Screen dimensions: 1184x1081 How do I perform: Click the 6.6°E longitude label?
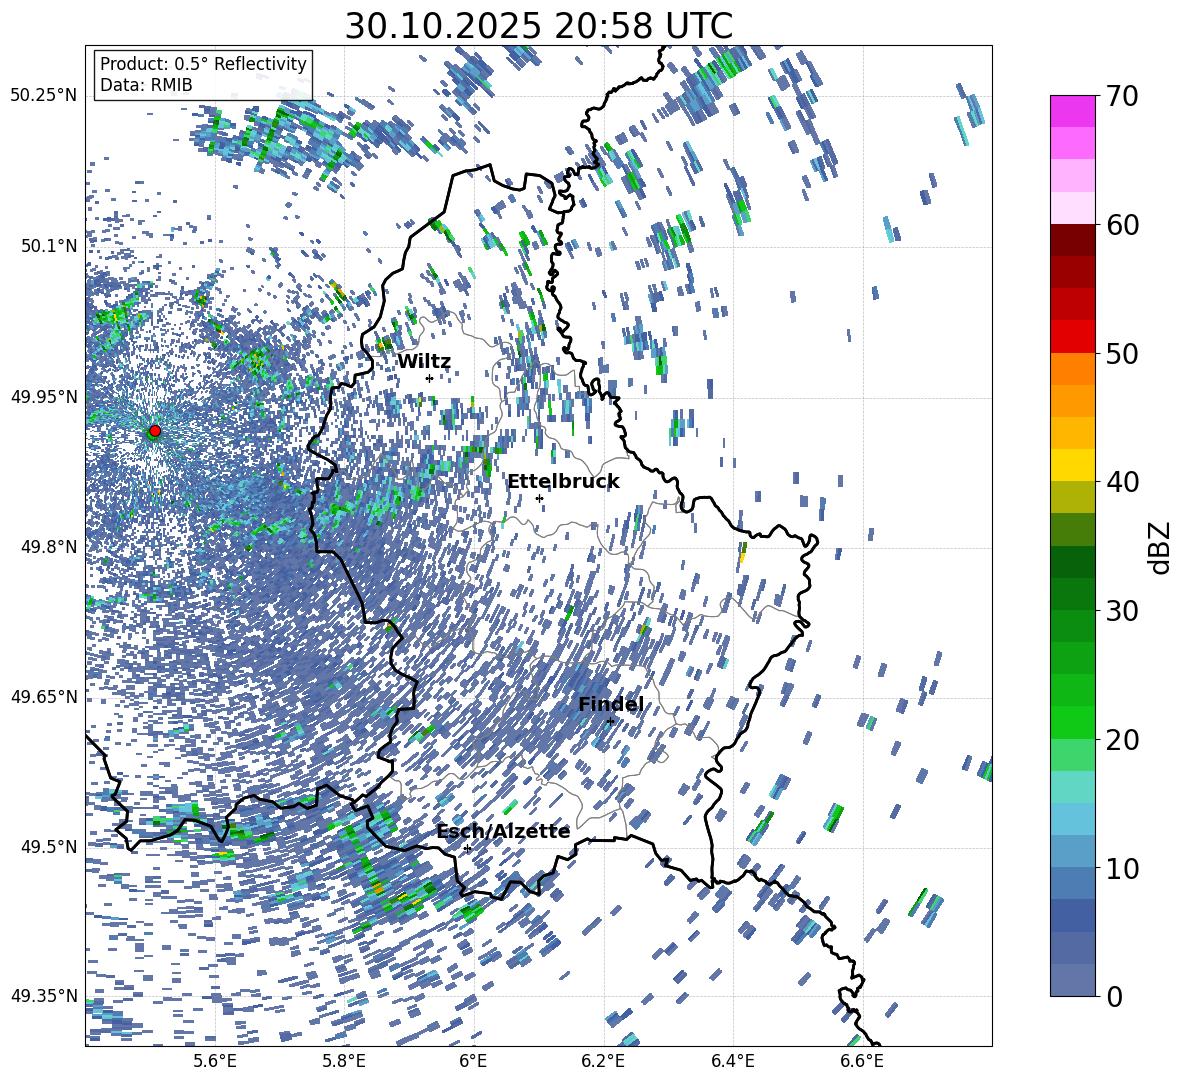(x=862, y=1061)
